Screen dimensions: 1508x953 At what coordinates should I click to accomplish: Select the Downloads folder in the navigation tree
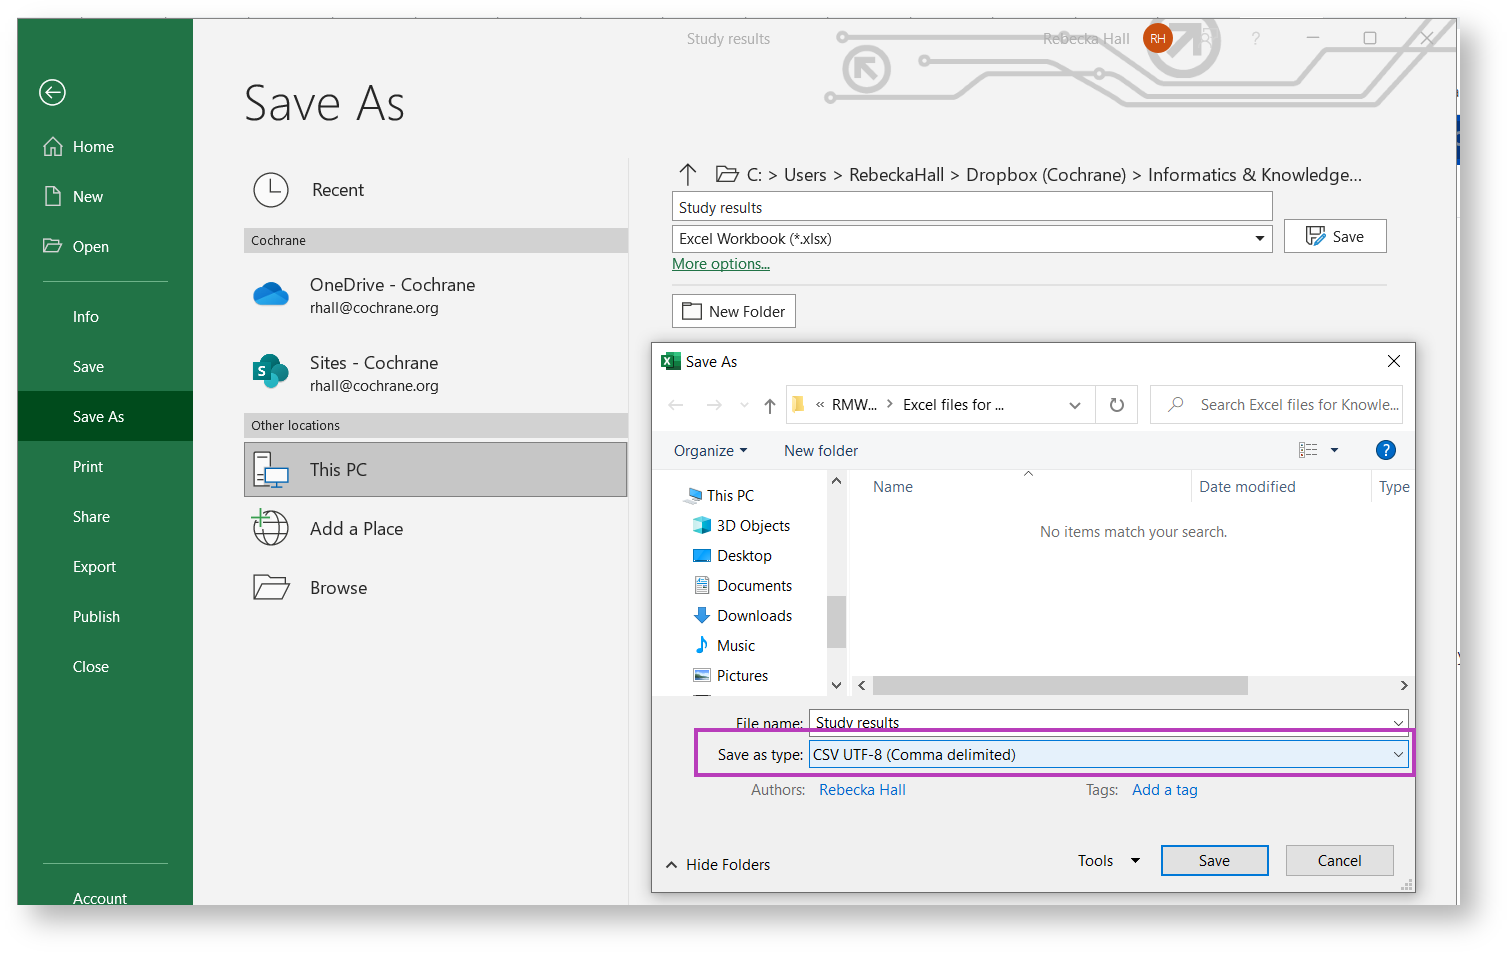pyautogui.click(x=753, y=616)
